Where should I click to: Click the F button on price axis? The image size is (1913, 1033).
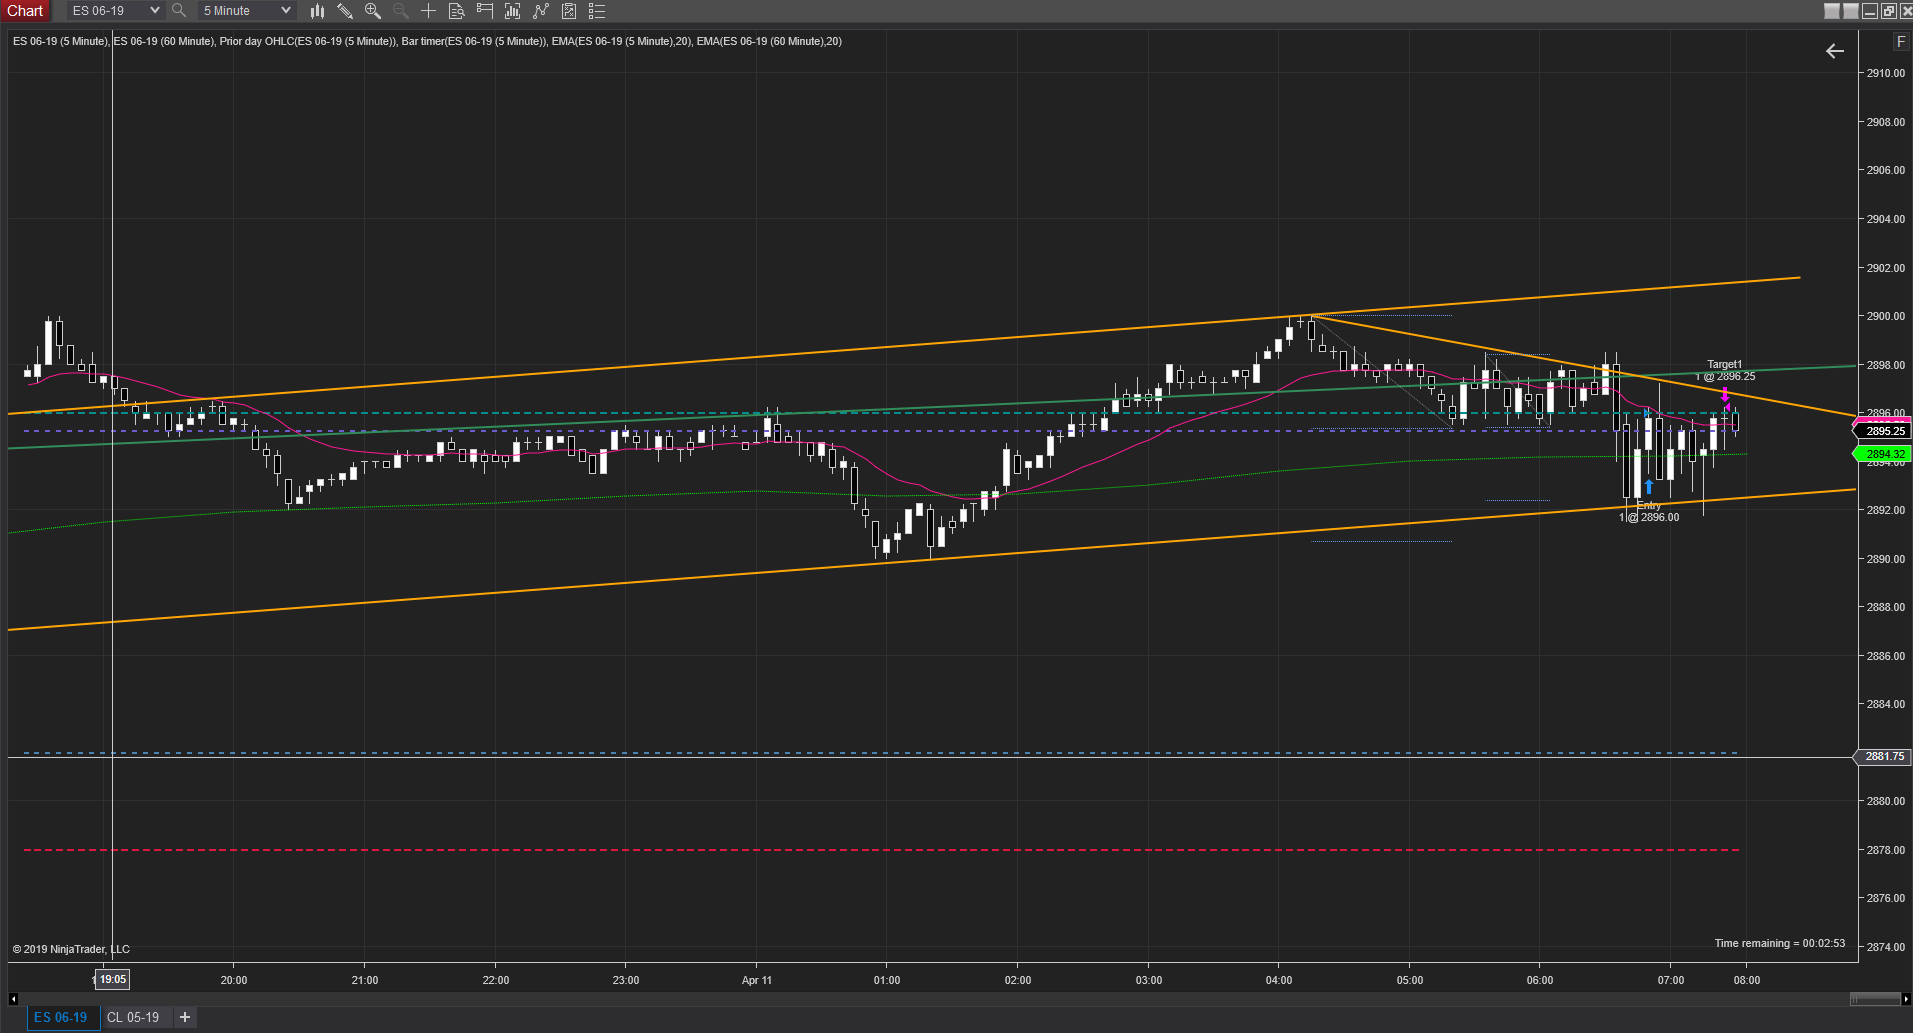(x=1901, y=42)
